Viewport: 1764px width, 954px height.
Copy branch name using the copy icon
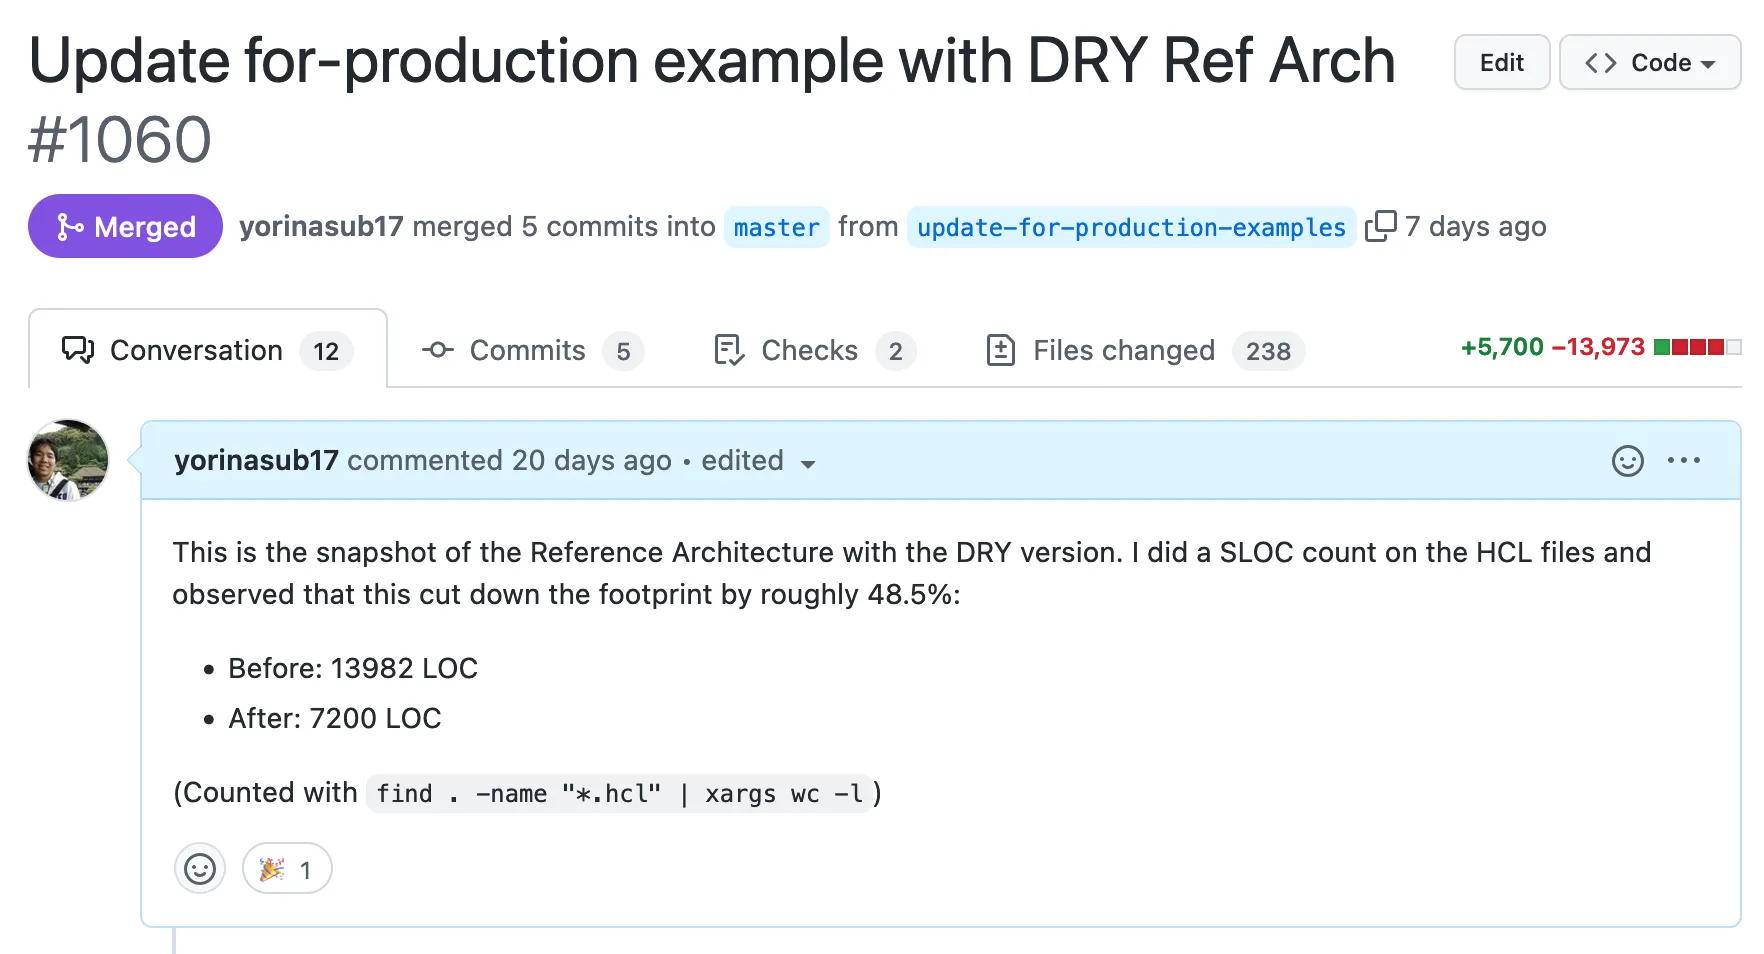[x=1381, y=226]
